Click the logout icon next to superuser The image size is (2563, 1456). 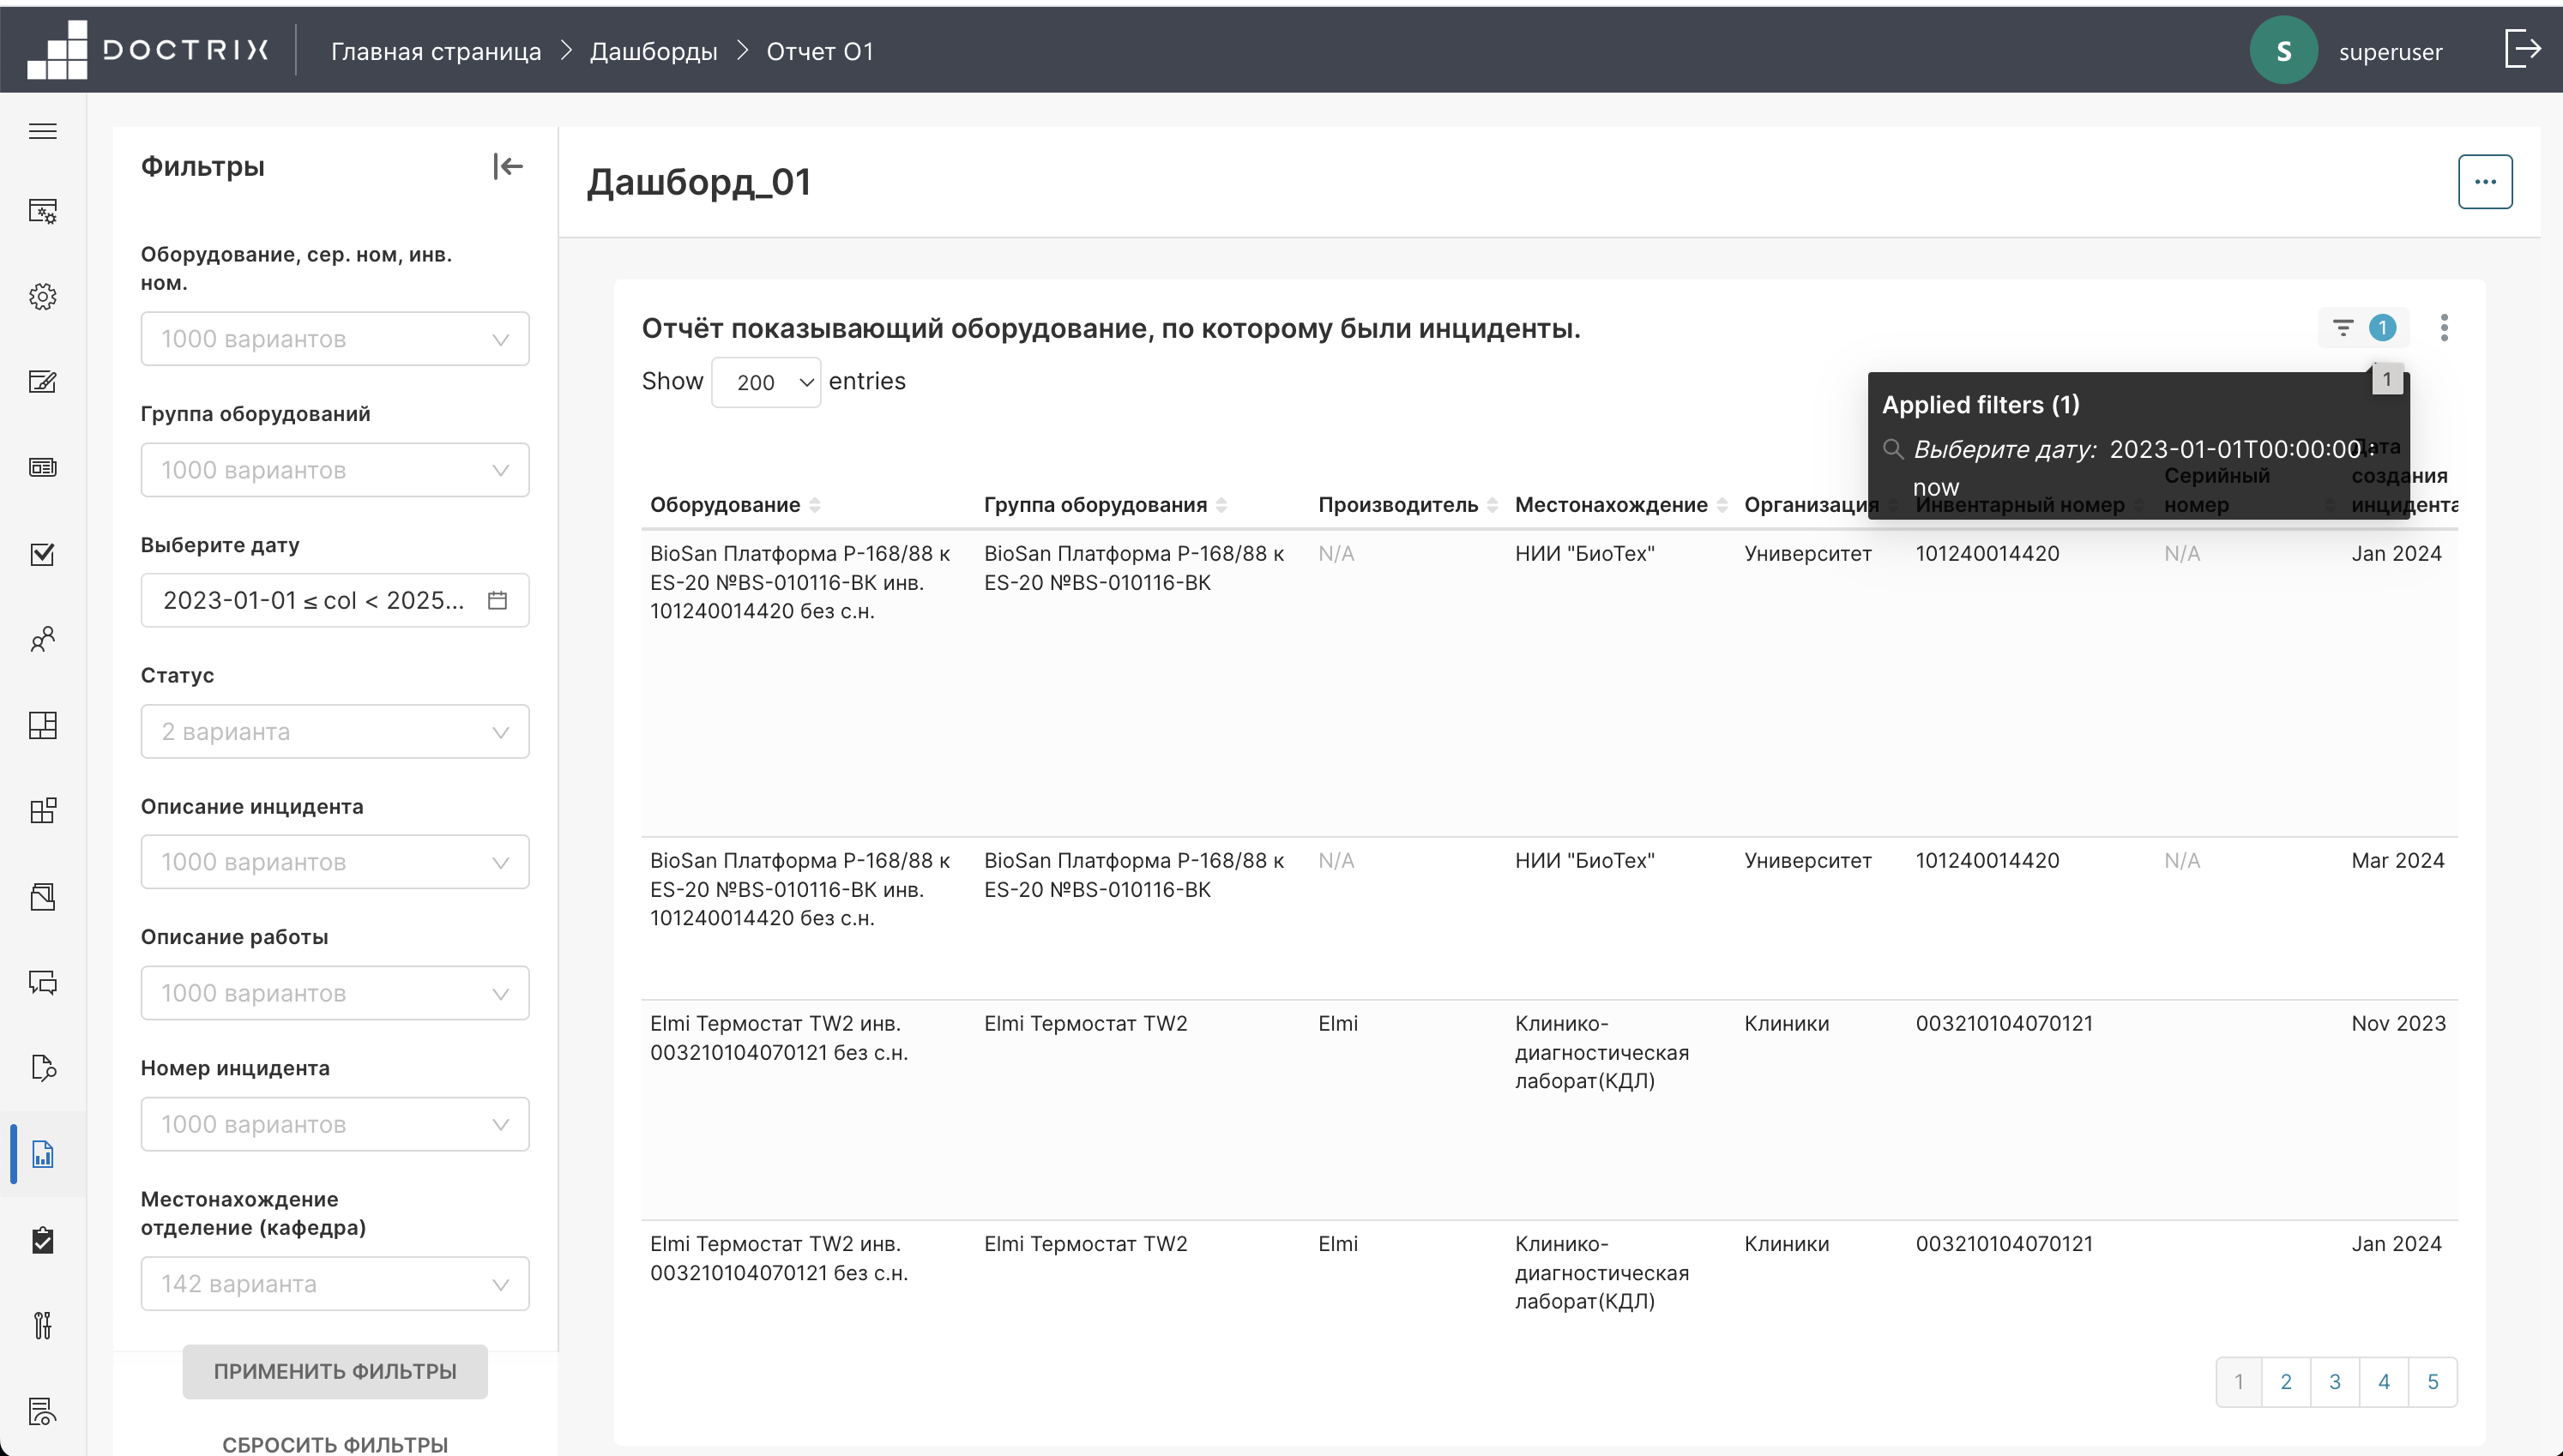(2522, 49)
